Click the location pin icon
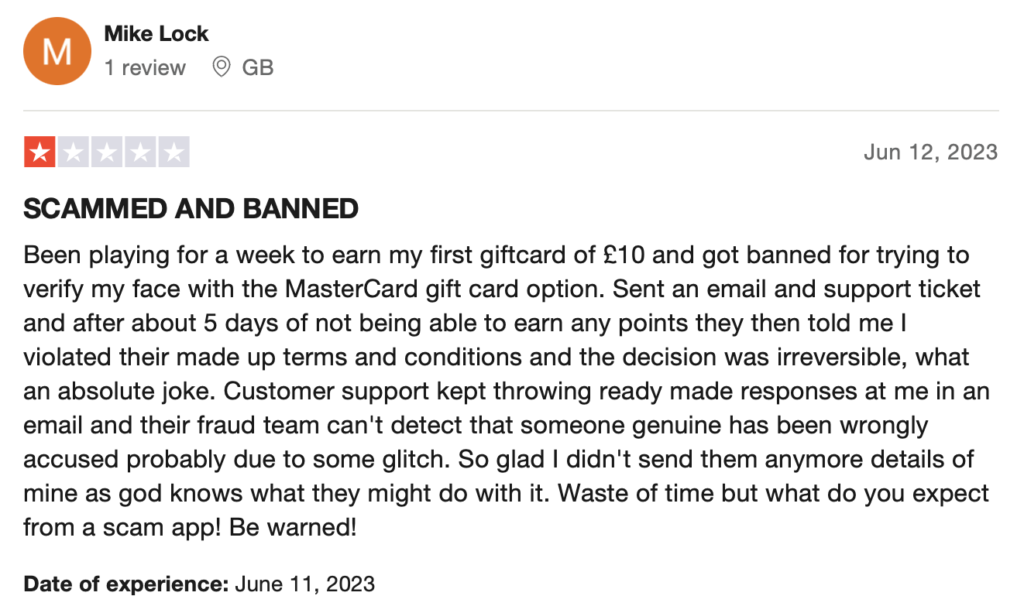The width and height of the screenshot is (1024, 613). coord(221,67)
